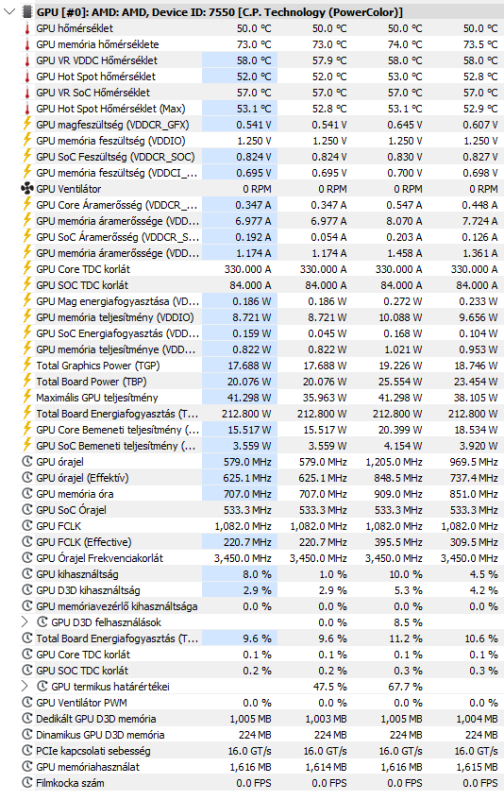Select GPU memóriavezérlő kihasználtsága row label
Screen dimensions: 504x800
[116, 606]
